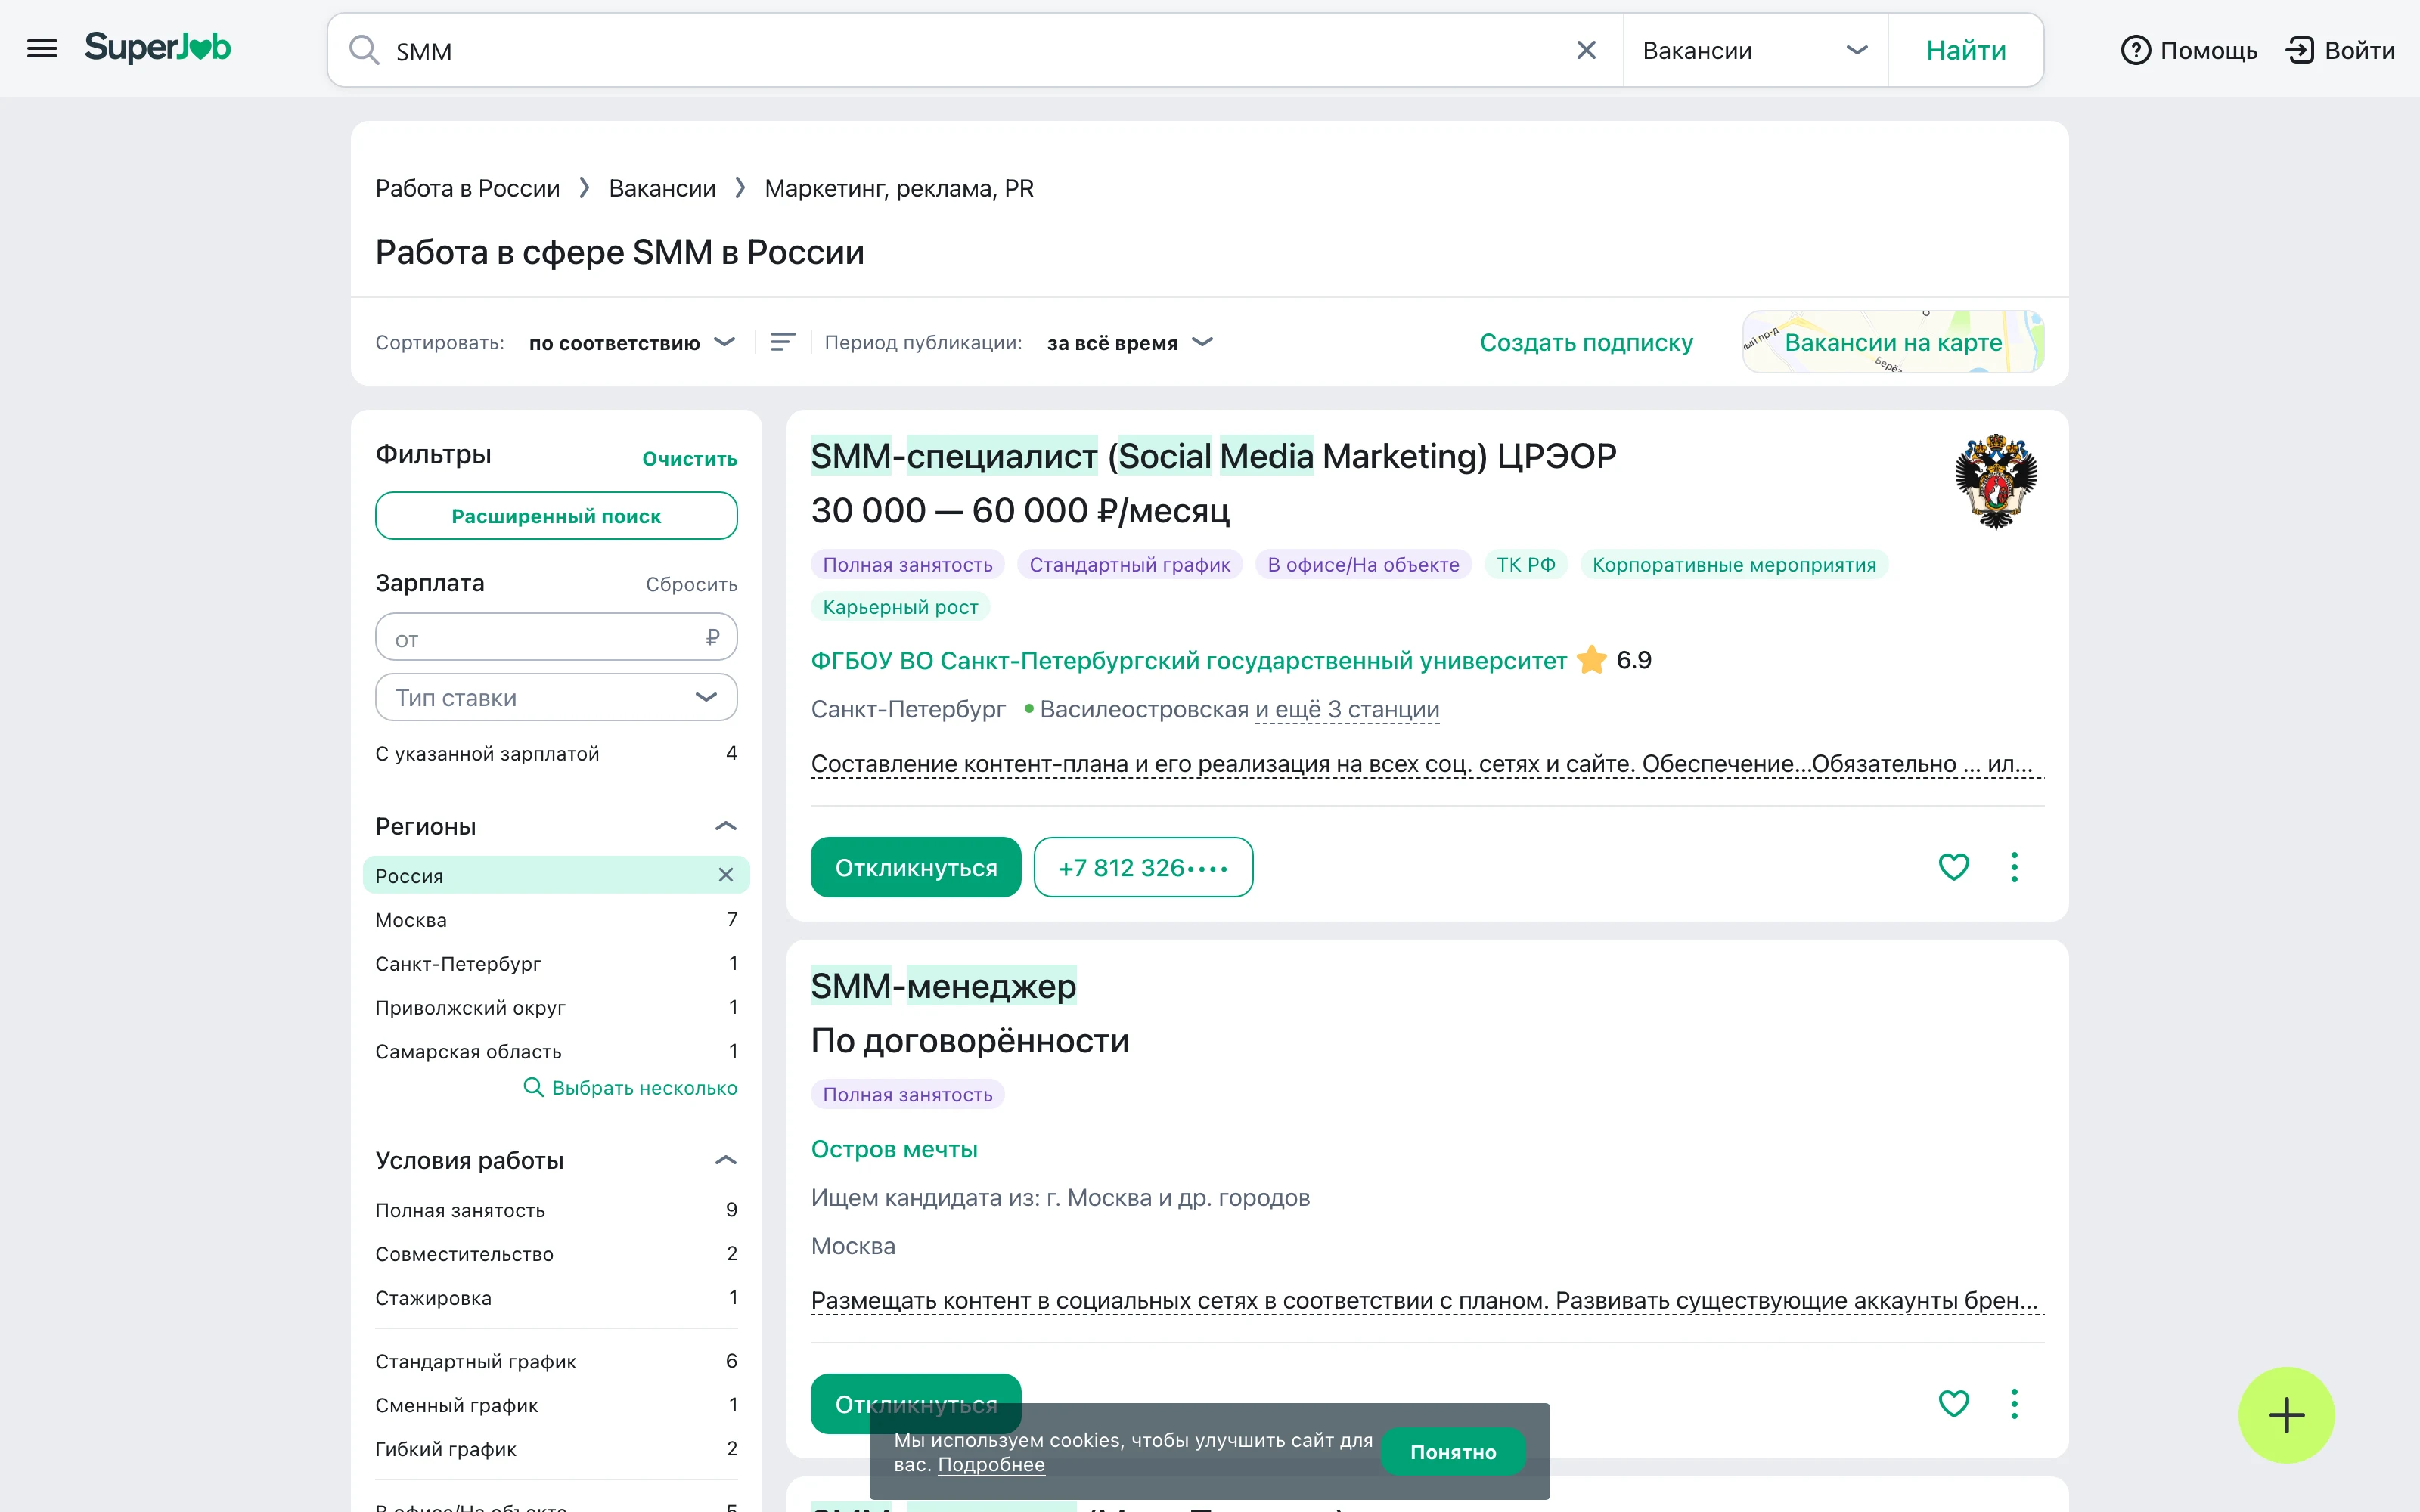Click Откликнуться on SMM-специалист vacancy
The width and height of the screenshot is (2420, 1512).
pos(915,867)
